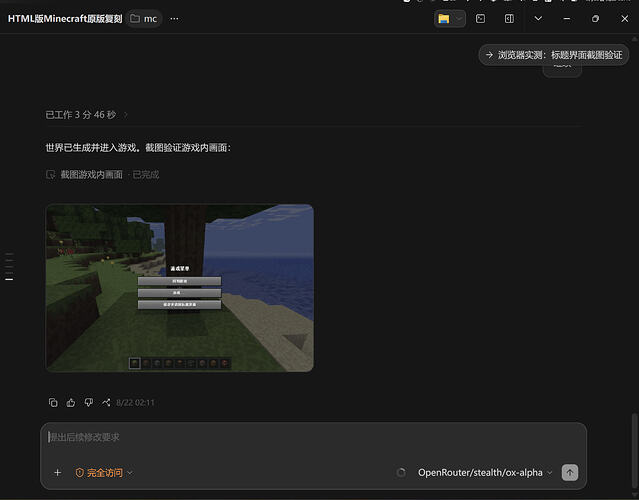
Task: Focus the follow-up request input field
Action: [x=313, y=437]
